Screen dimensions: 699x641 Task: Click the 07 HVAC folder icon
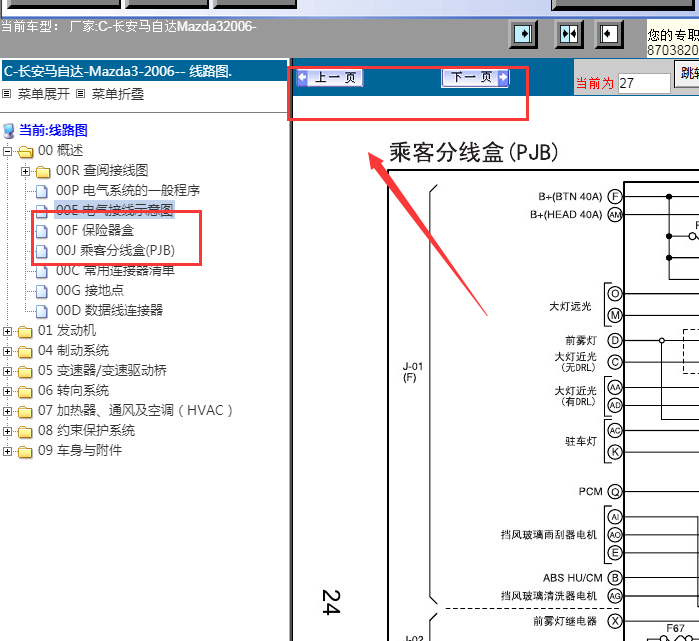point(25,411)
